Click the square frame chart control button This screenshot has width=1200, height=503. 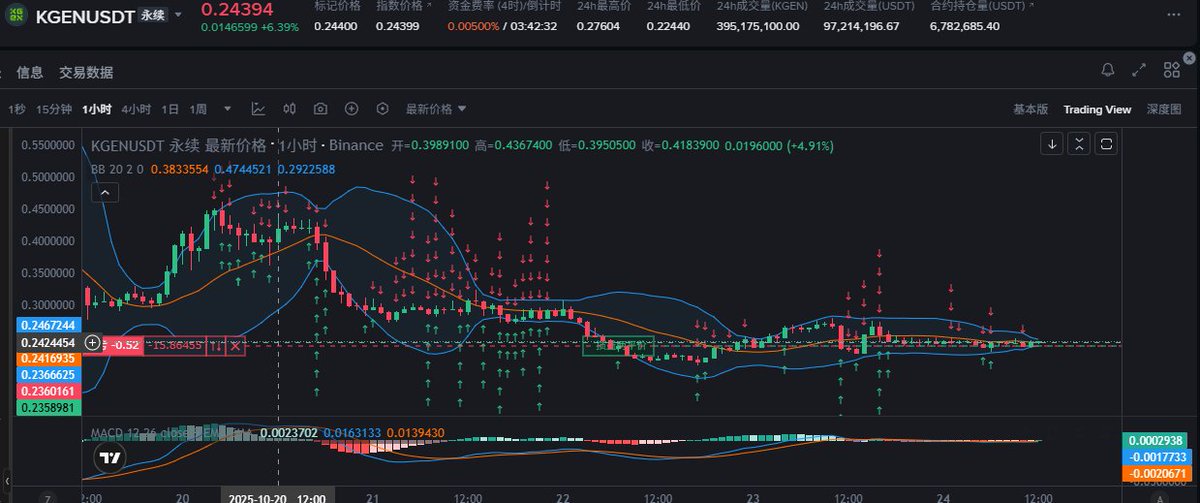pyautogui.click(x=1106, y=145)
